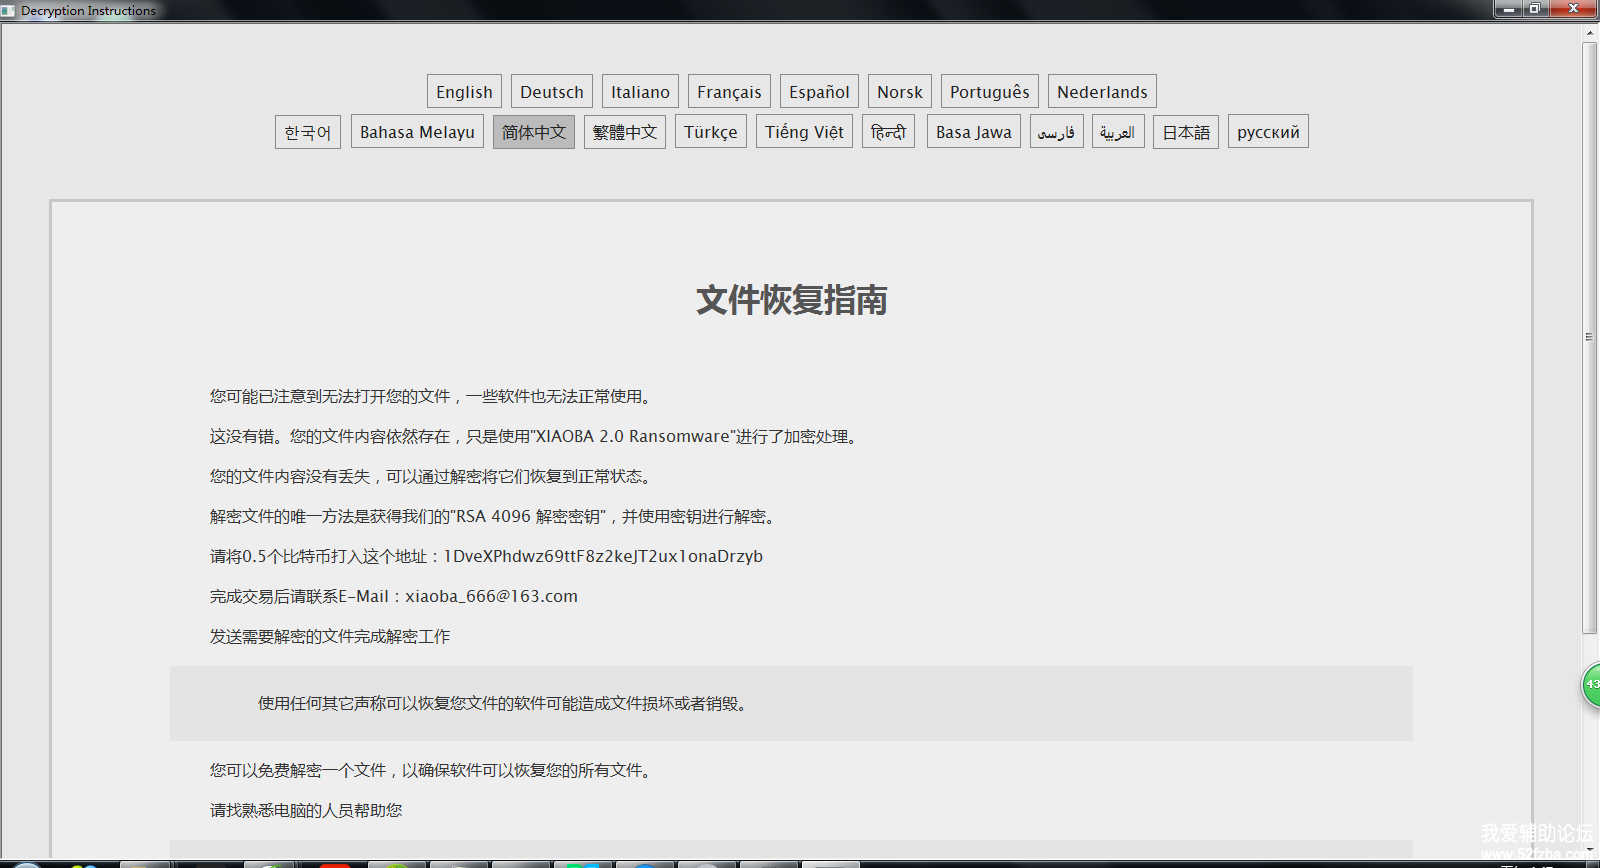Switch to 繁體中文 Traditional Chinese
Viewport: 1600px width, 868px height.
(x=625, y=132)
